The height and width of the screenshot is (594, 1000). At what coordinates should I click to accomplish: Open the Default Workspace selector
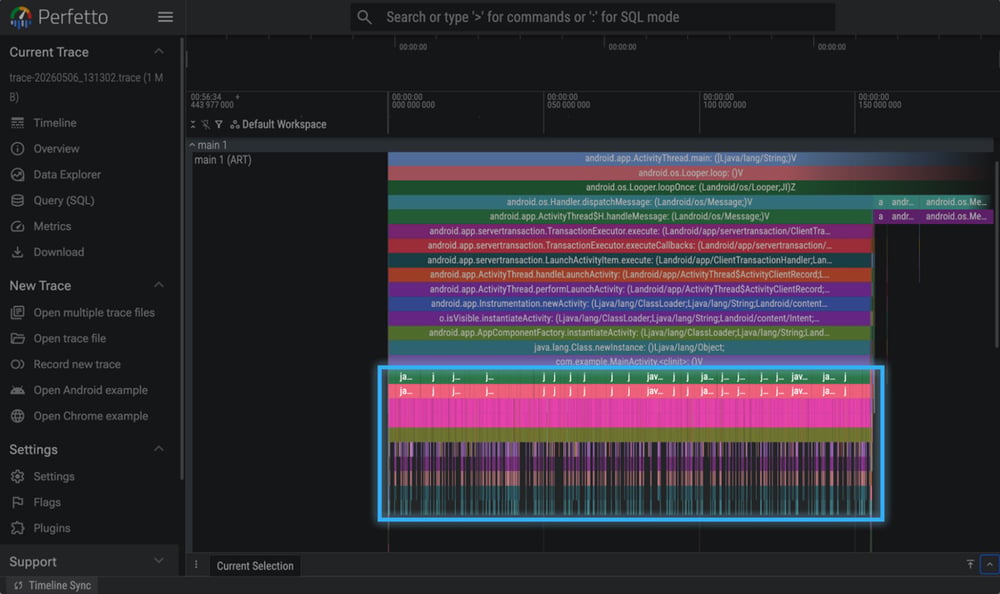click(278, 124)
